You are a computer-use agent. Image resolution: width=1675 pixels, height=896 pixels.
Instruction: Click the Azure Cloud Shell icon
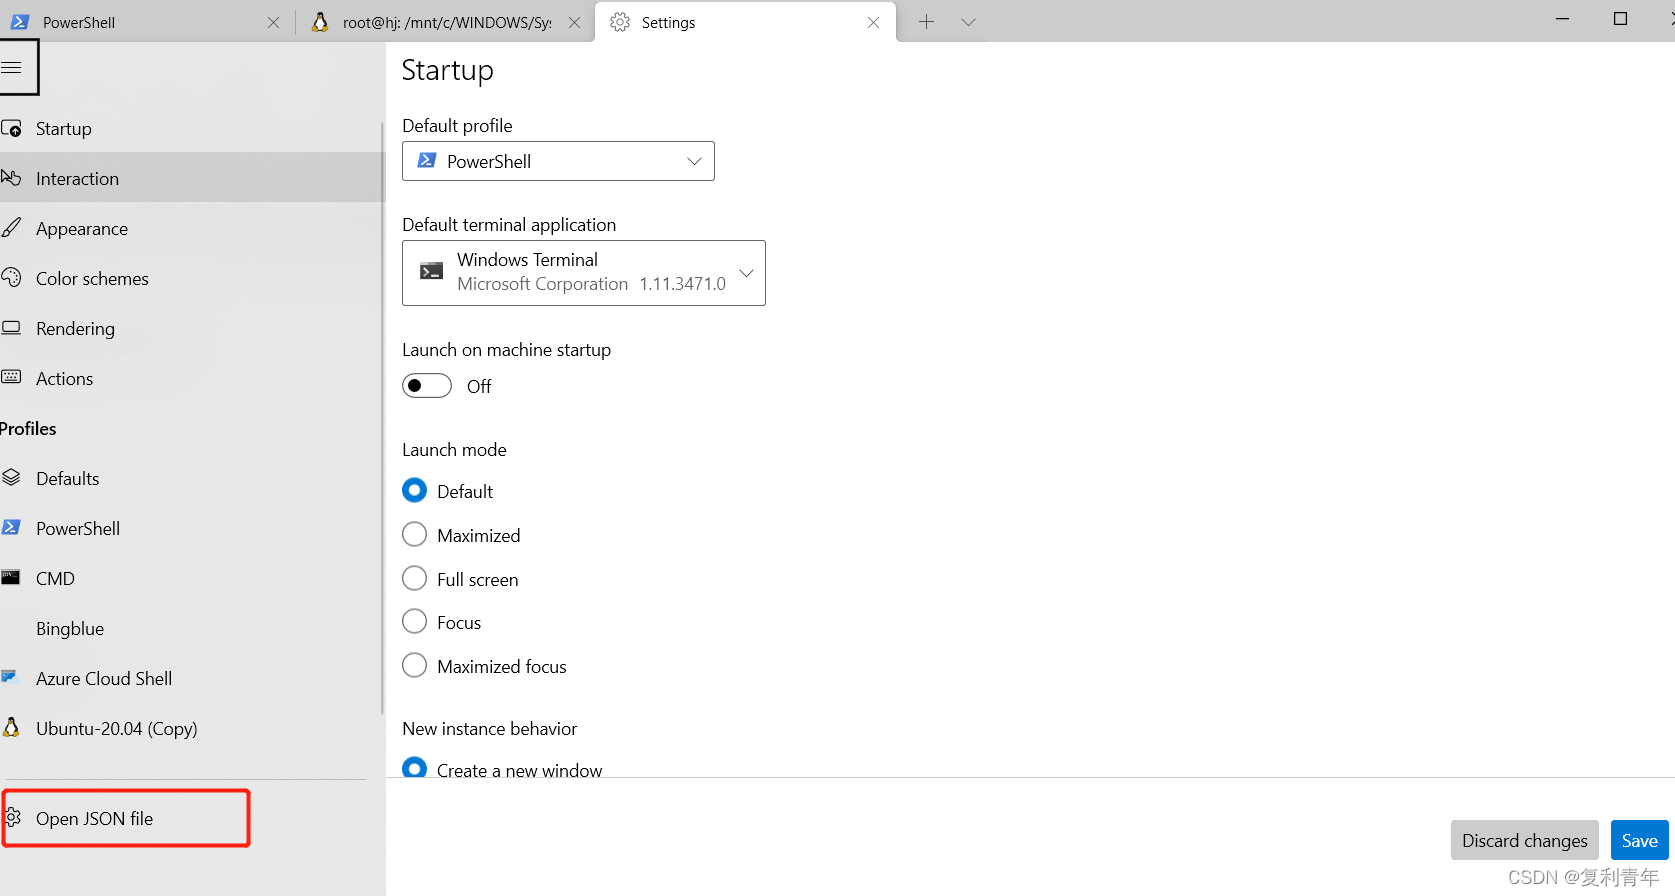tap(10, 677)
